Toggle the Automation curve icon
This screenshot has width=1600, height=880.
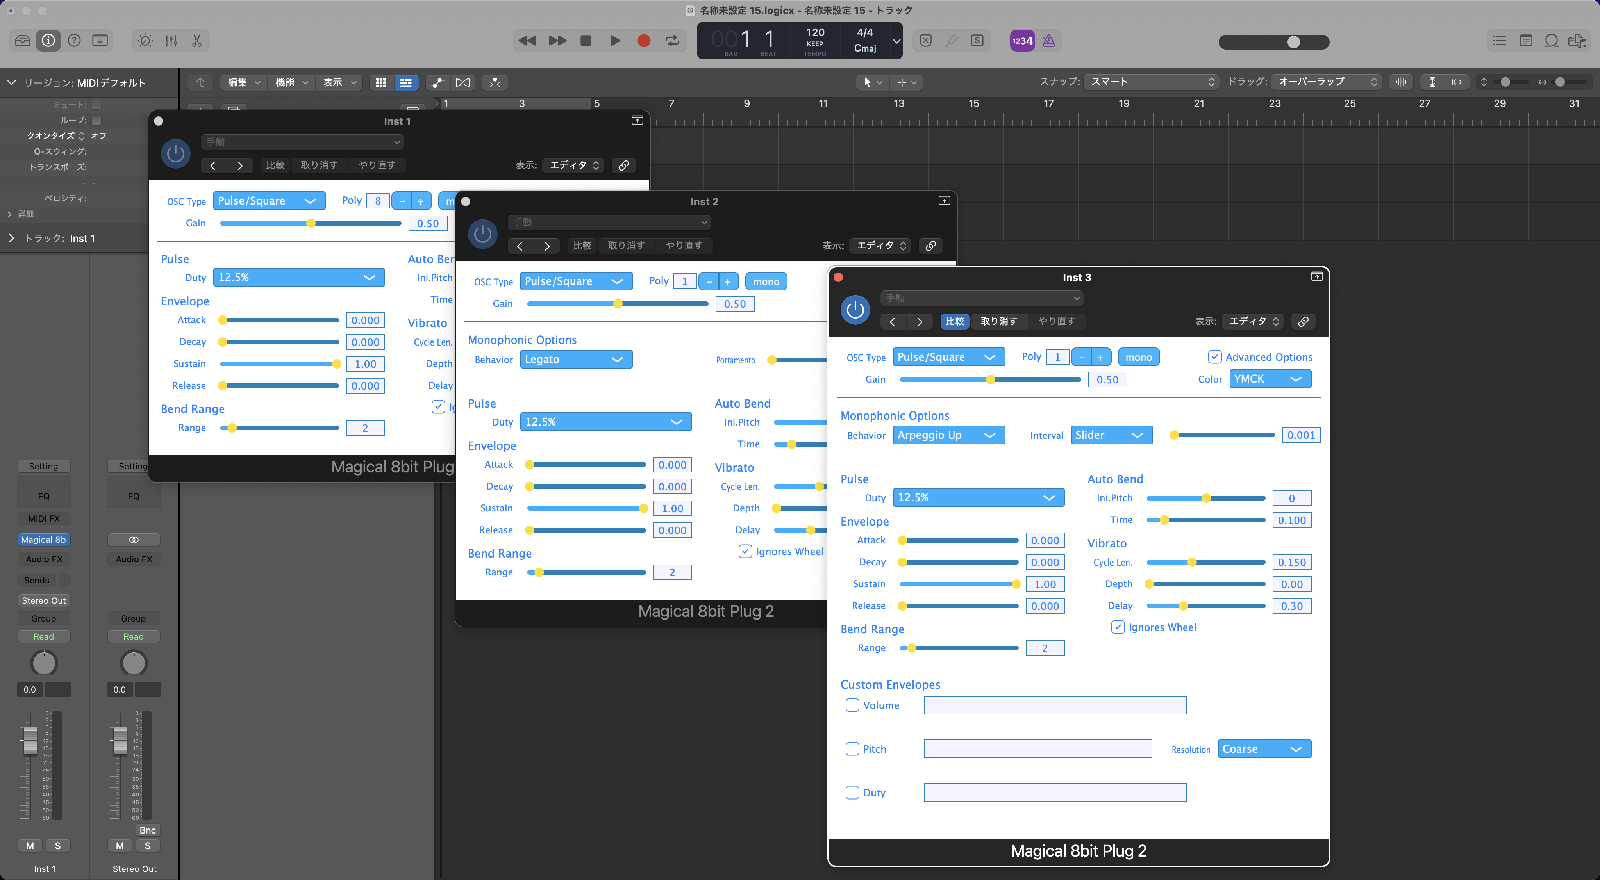[x=437, y=82]
